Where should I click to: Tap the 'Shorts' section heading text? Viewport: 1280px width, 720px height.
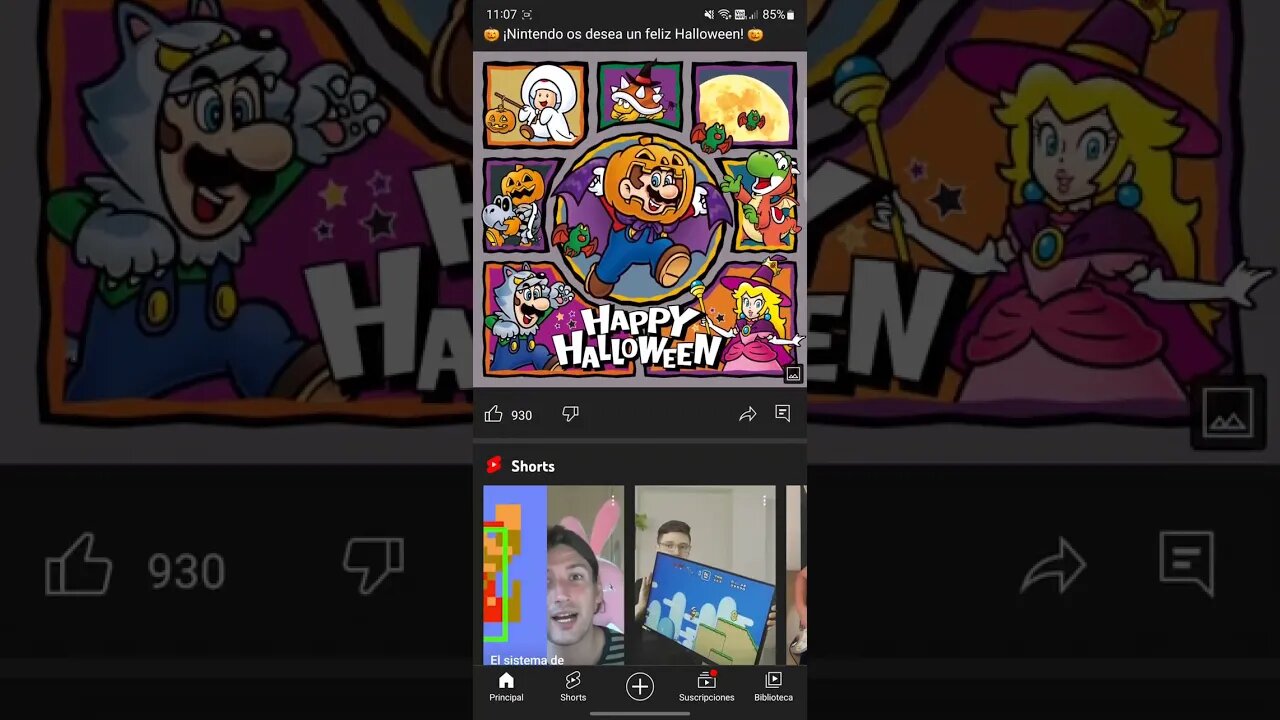pos(532,466)
